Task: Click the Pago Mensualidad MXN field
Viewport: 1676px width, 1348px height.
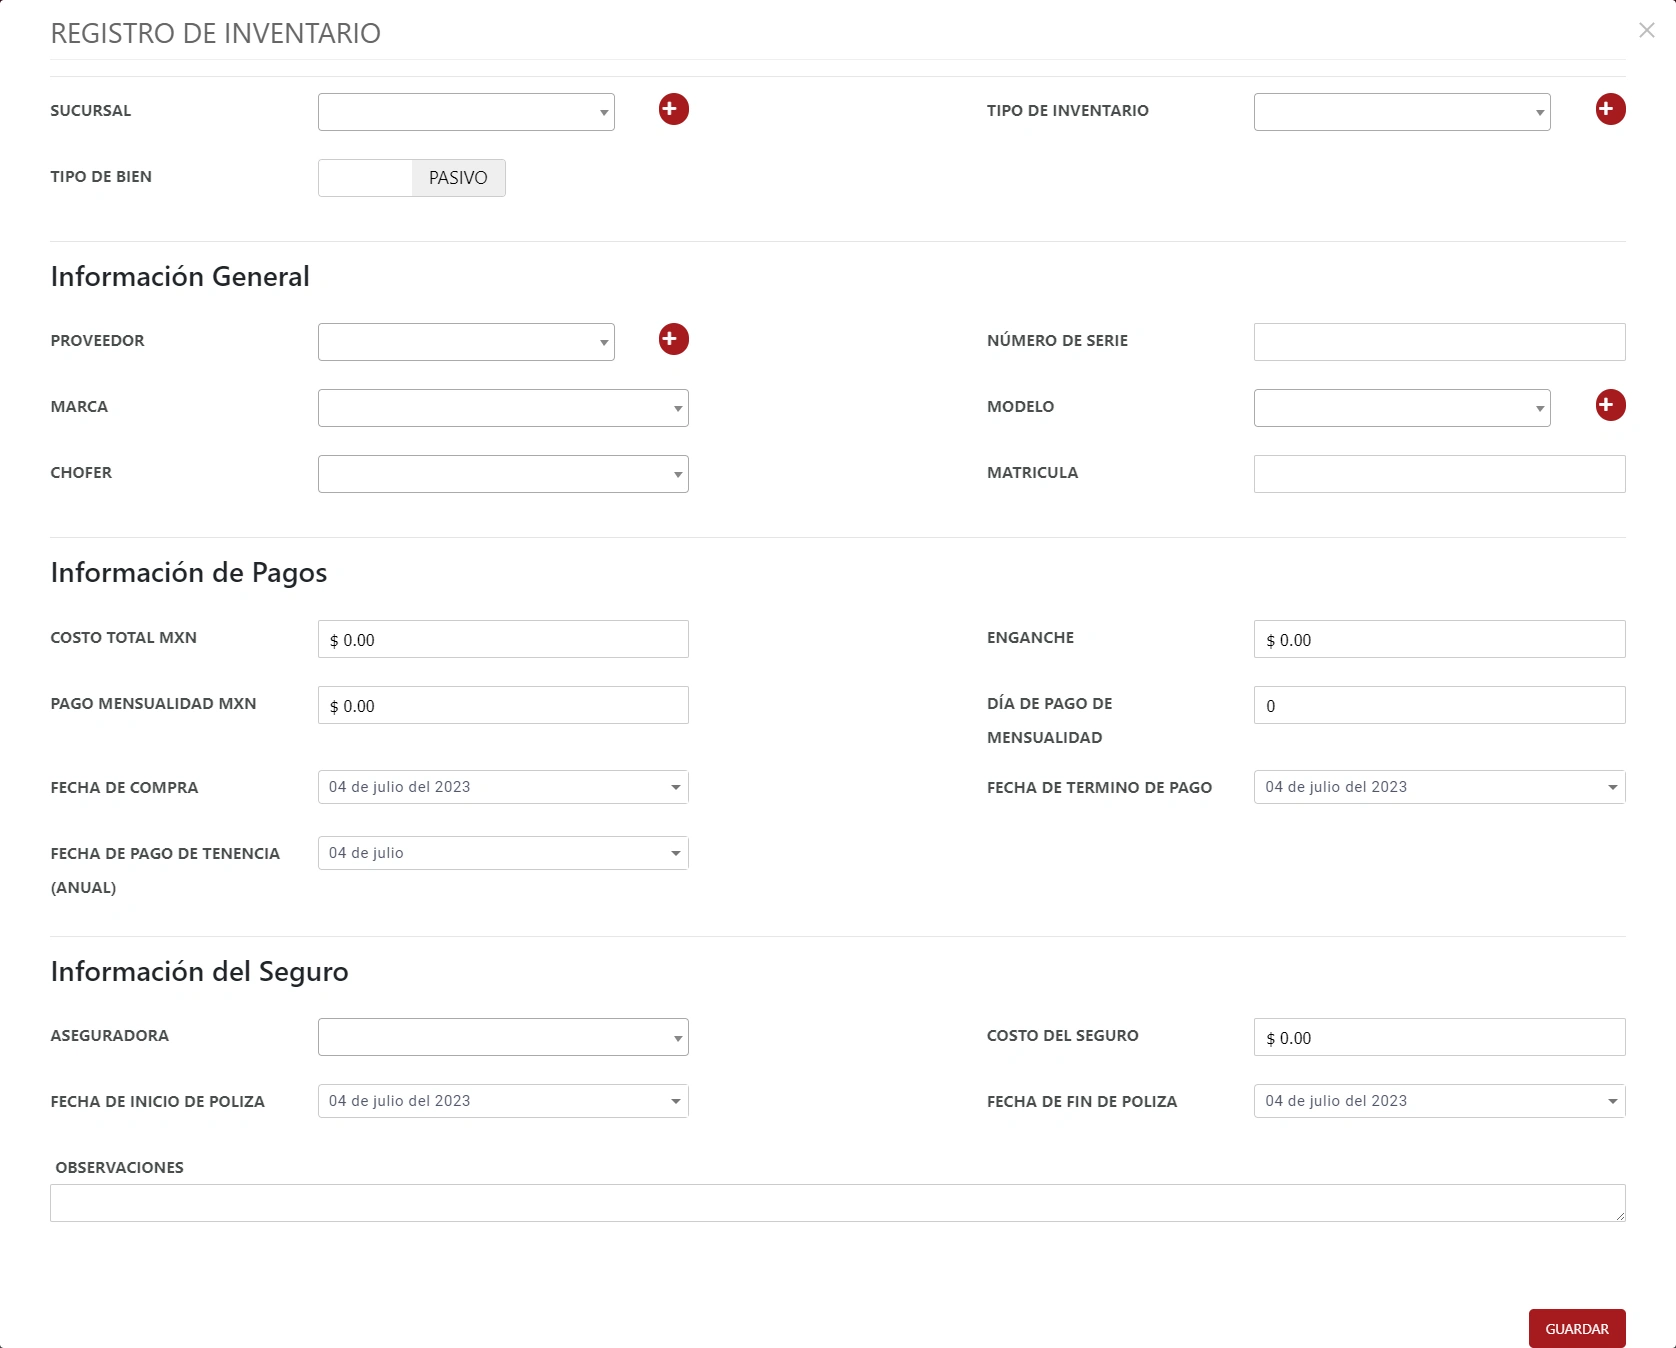Action: 503,705
